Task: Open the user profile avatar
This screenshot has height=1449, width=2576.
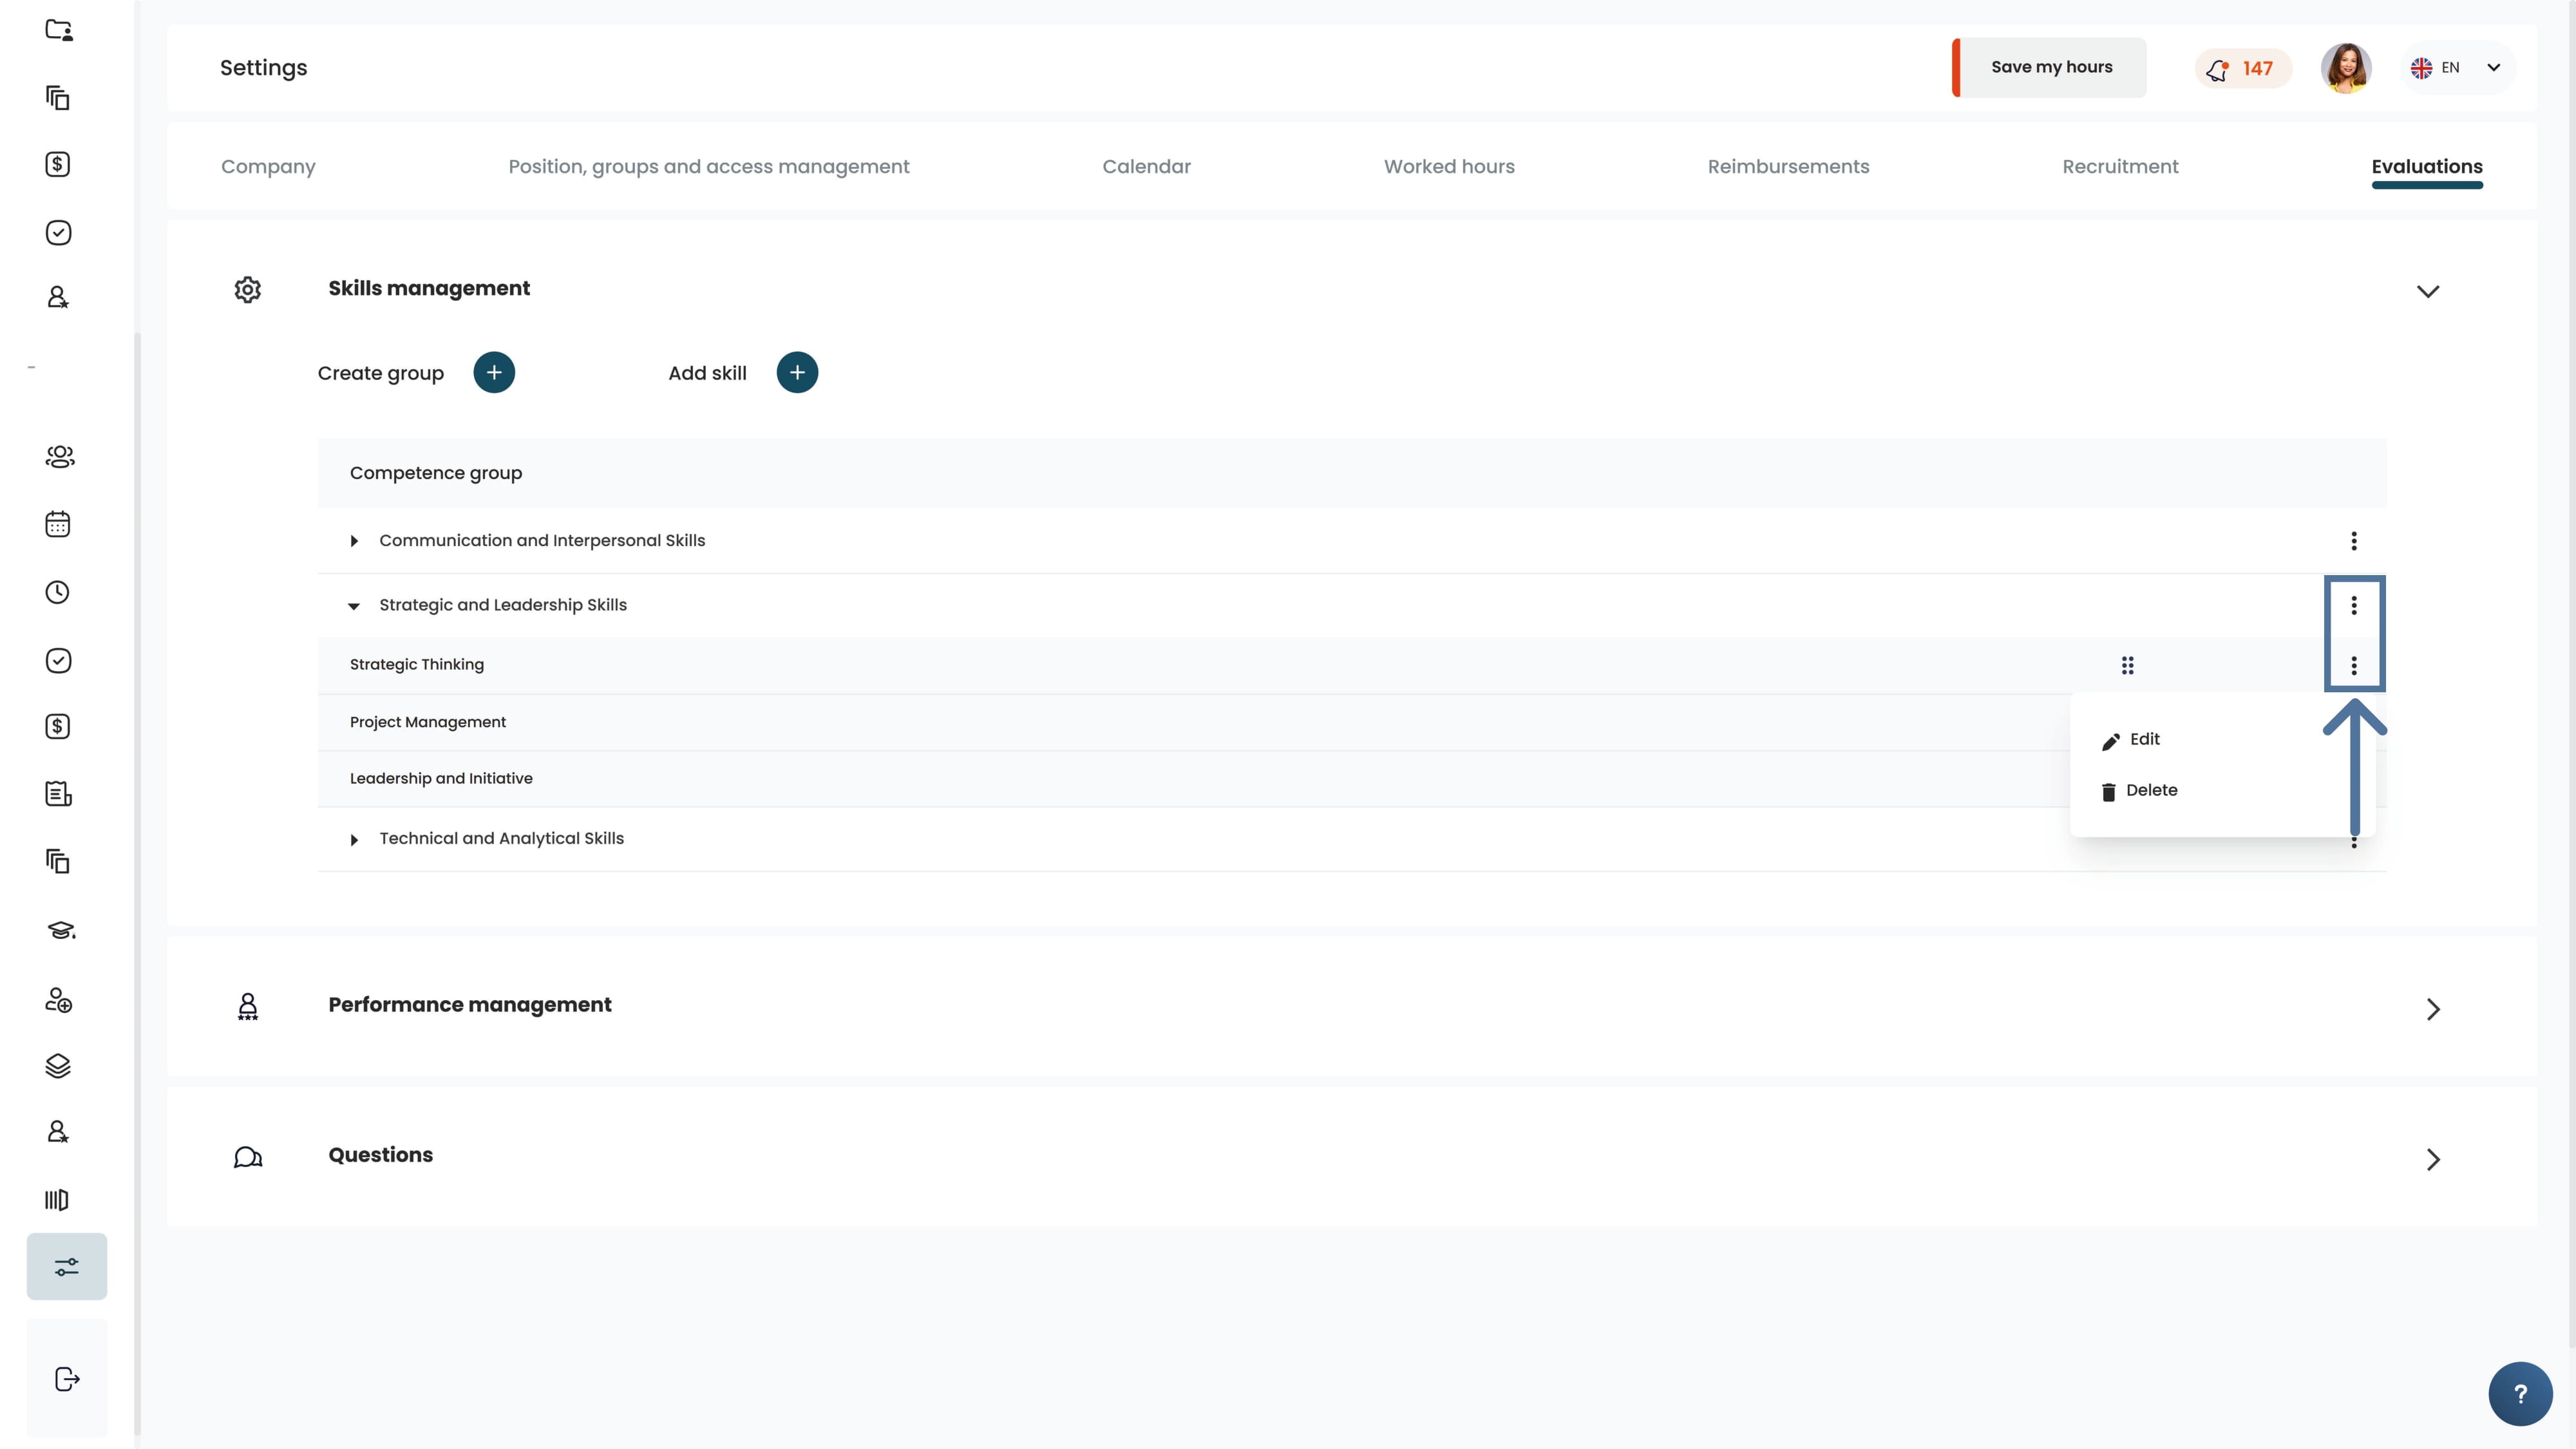Action: click(x=2346, y=68)
